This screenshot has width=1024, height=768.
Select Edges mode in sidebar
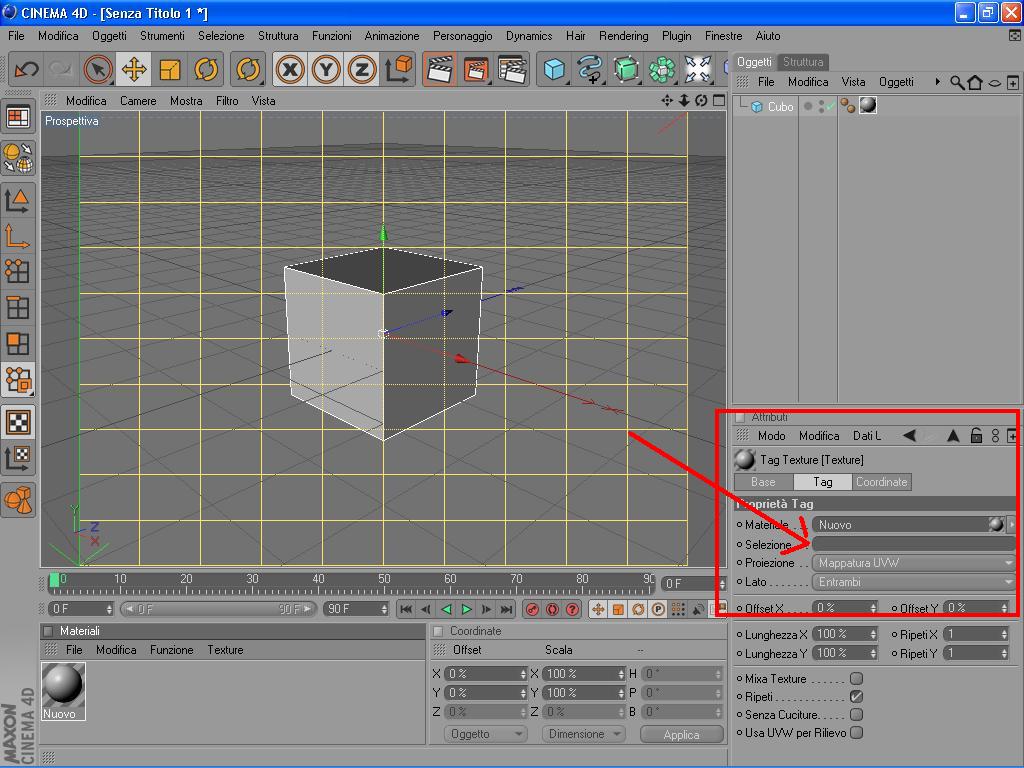[x=18, y=307]
